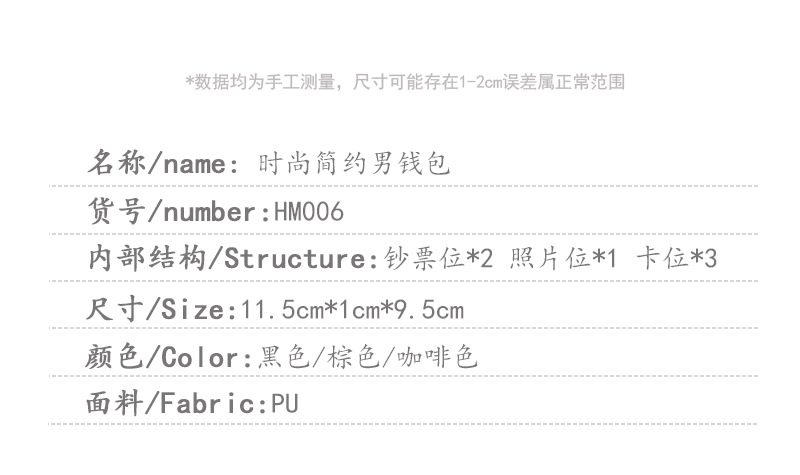Click the 1-2cm text in the note
Image resolution: width=800 pixels, height=475 pixels.
click(x=483, y=82)
